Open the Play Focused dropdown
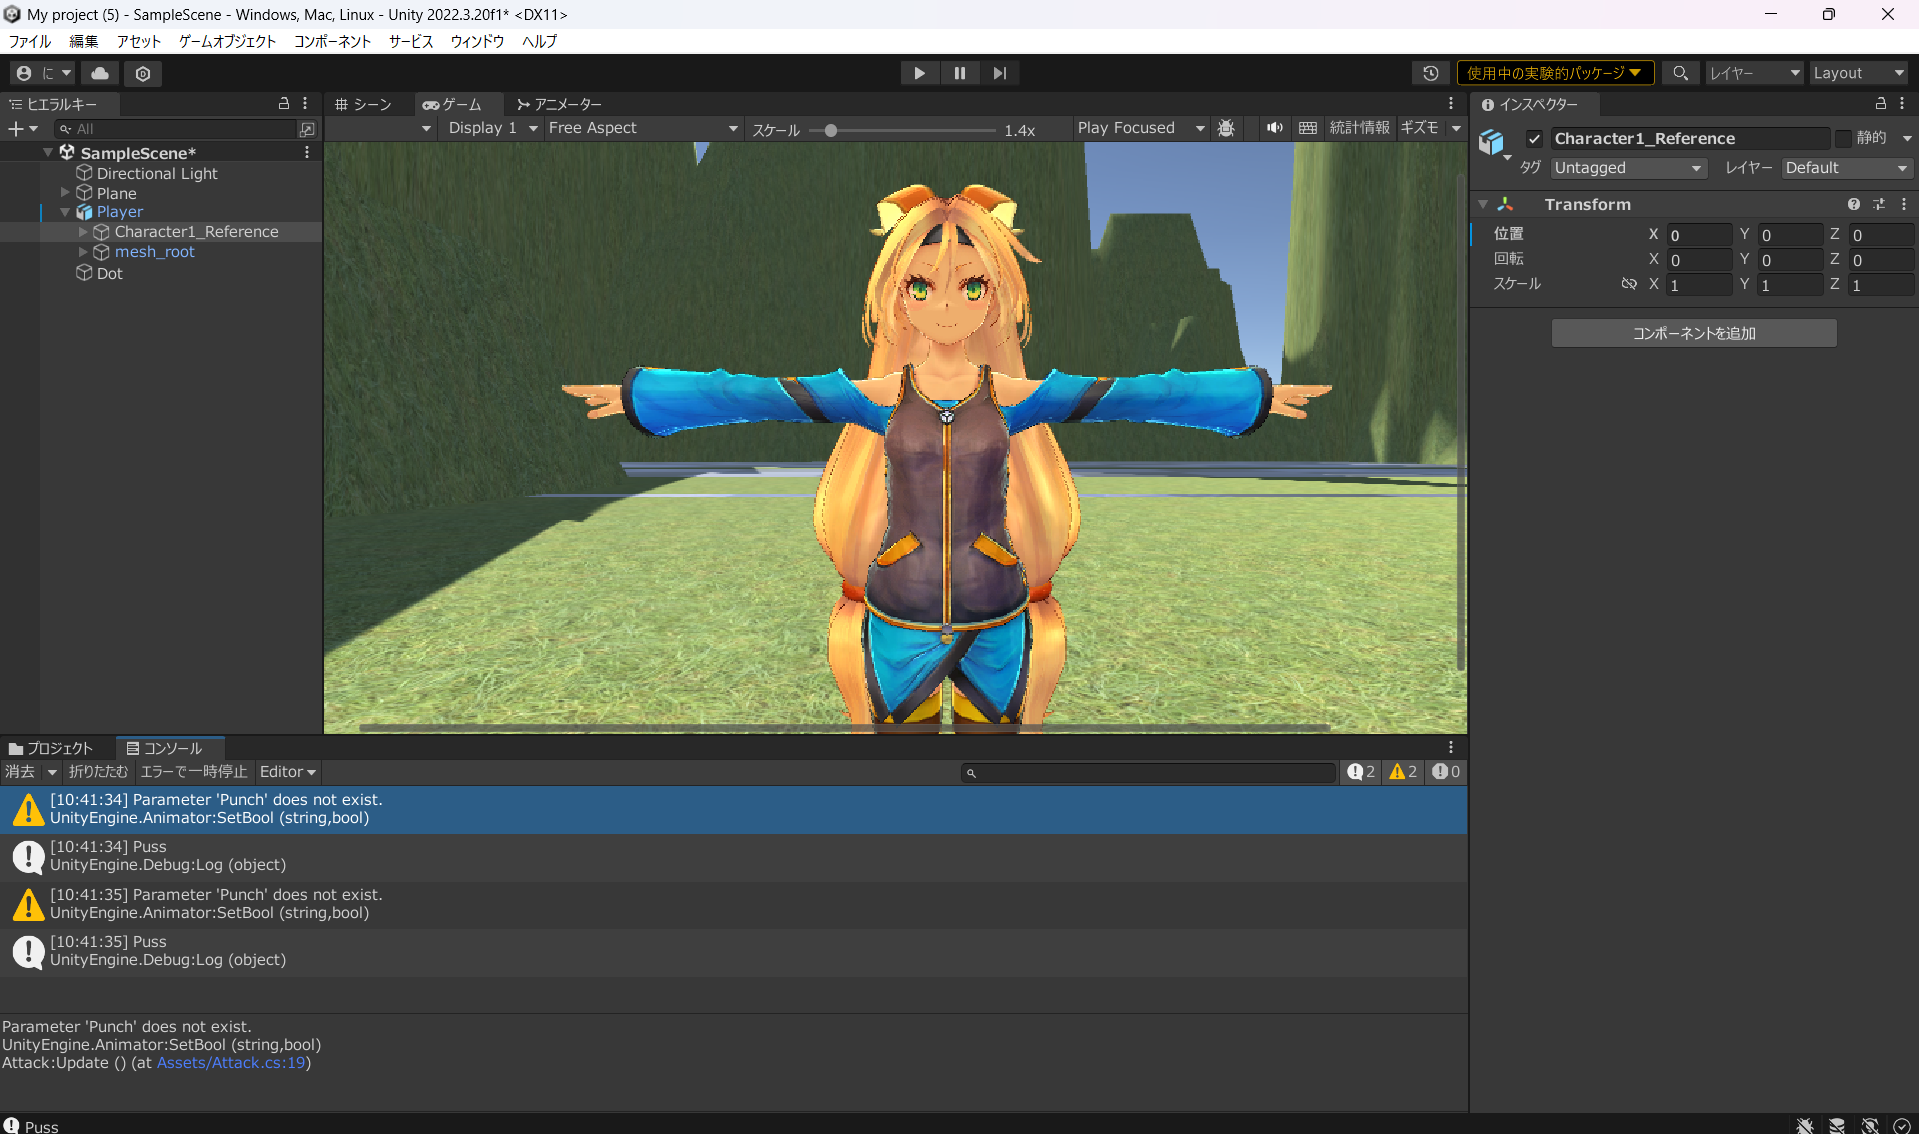 coord(1140,128)
